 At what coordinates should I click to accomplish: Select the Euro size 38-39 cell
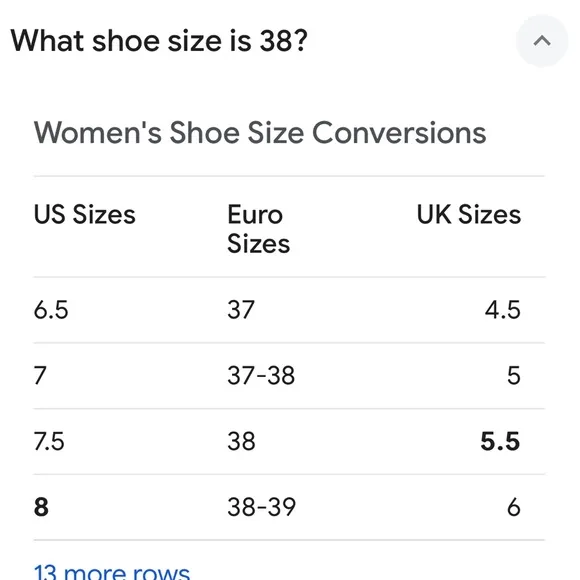[x=262, y=507]
